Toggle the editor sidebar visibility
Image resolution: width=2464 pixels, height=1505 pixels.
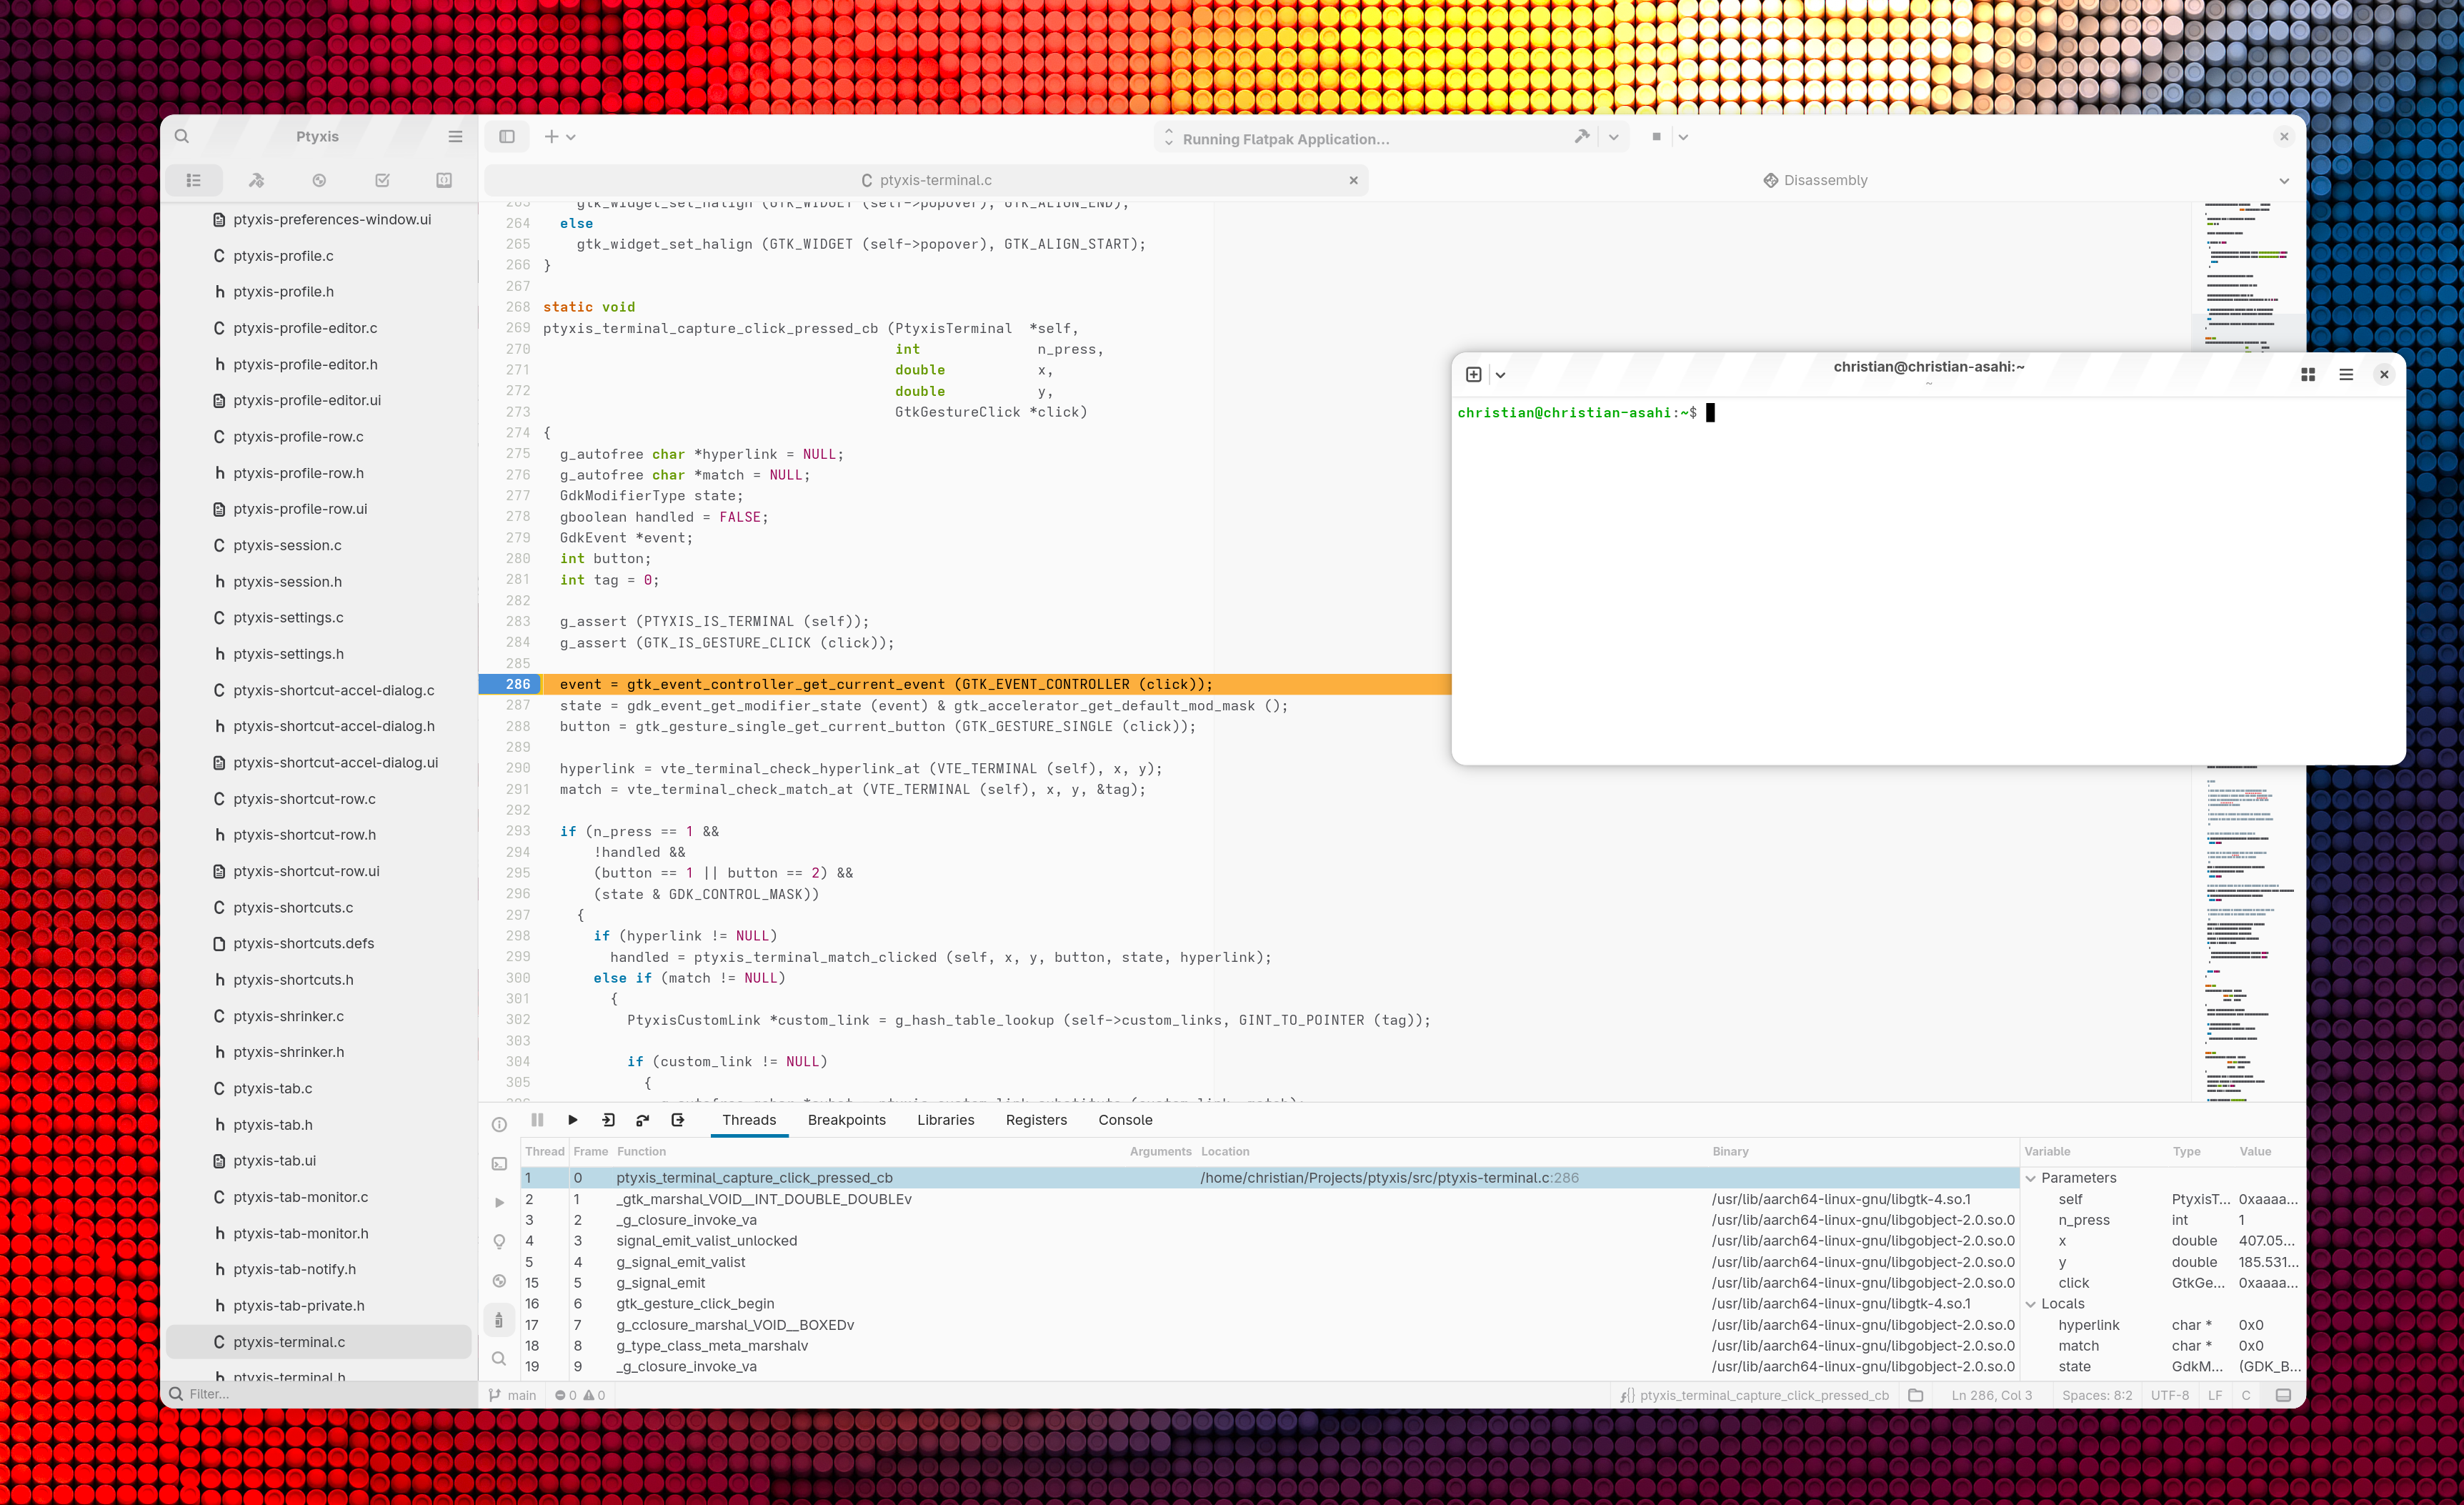click(x=508, y=136)
